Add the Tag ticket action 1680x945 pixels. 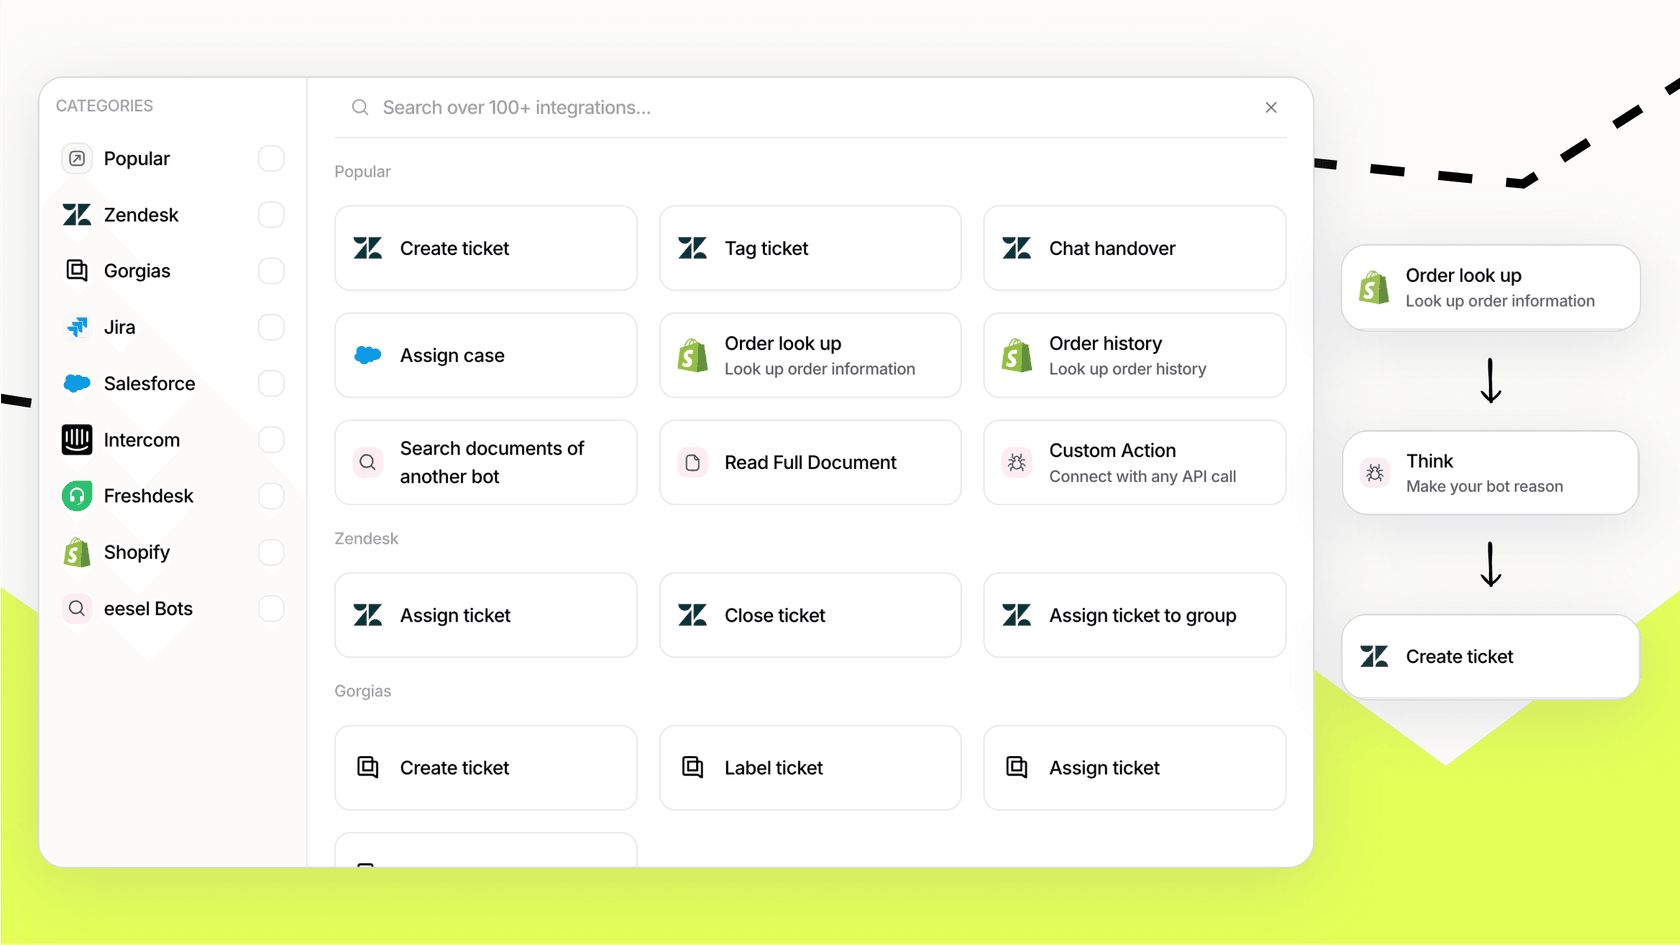click(810, 248)
